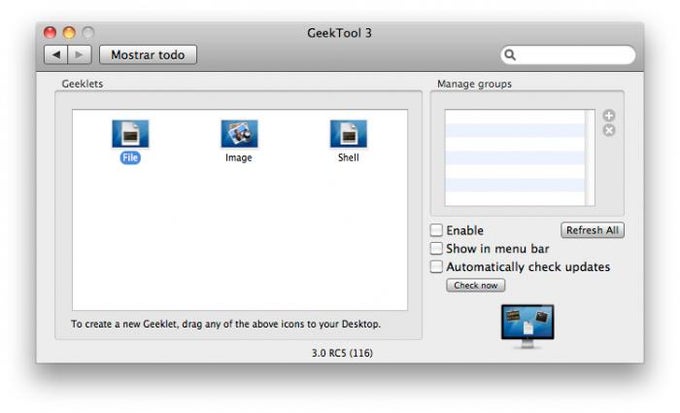The width and height of the screenshot is (680, 413).
Task: Go forward with the right arrow
Action: point(79,55)
